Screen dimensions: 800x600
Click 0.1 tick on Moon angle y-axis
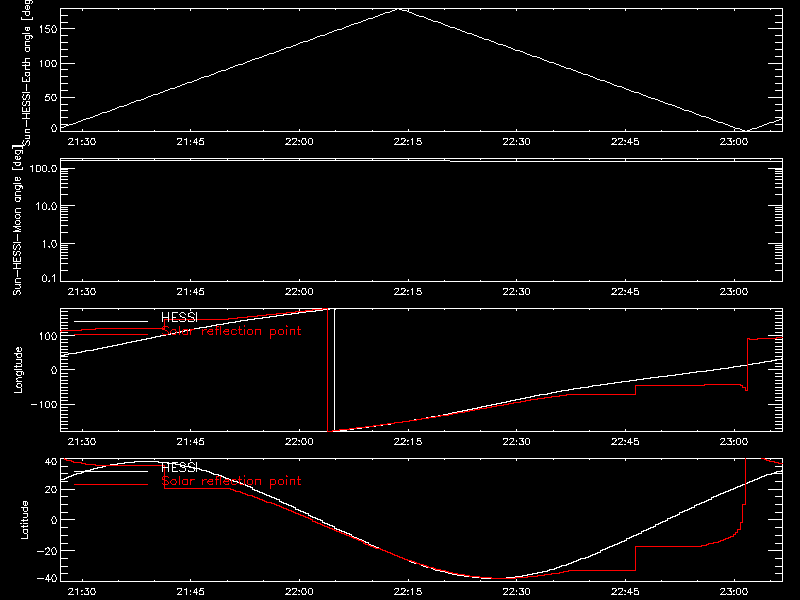click(49, 278)
